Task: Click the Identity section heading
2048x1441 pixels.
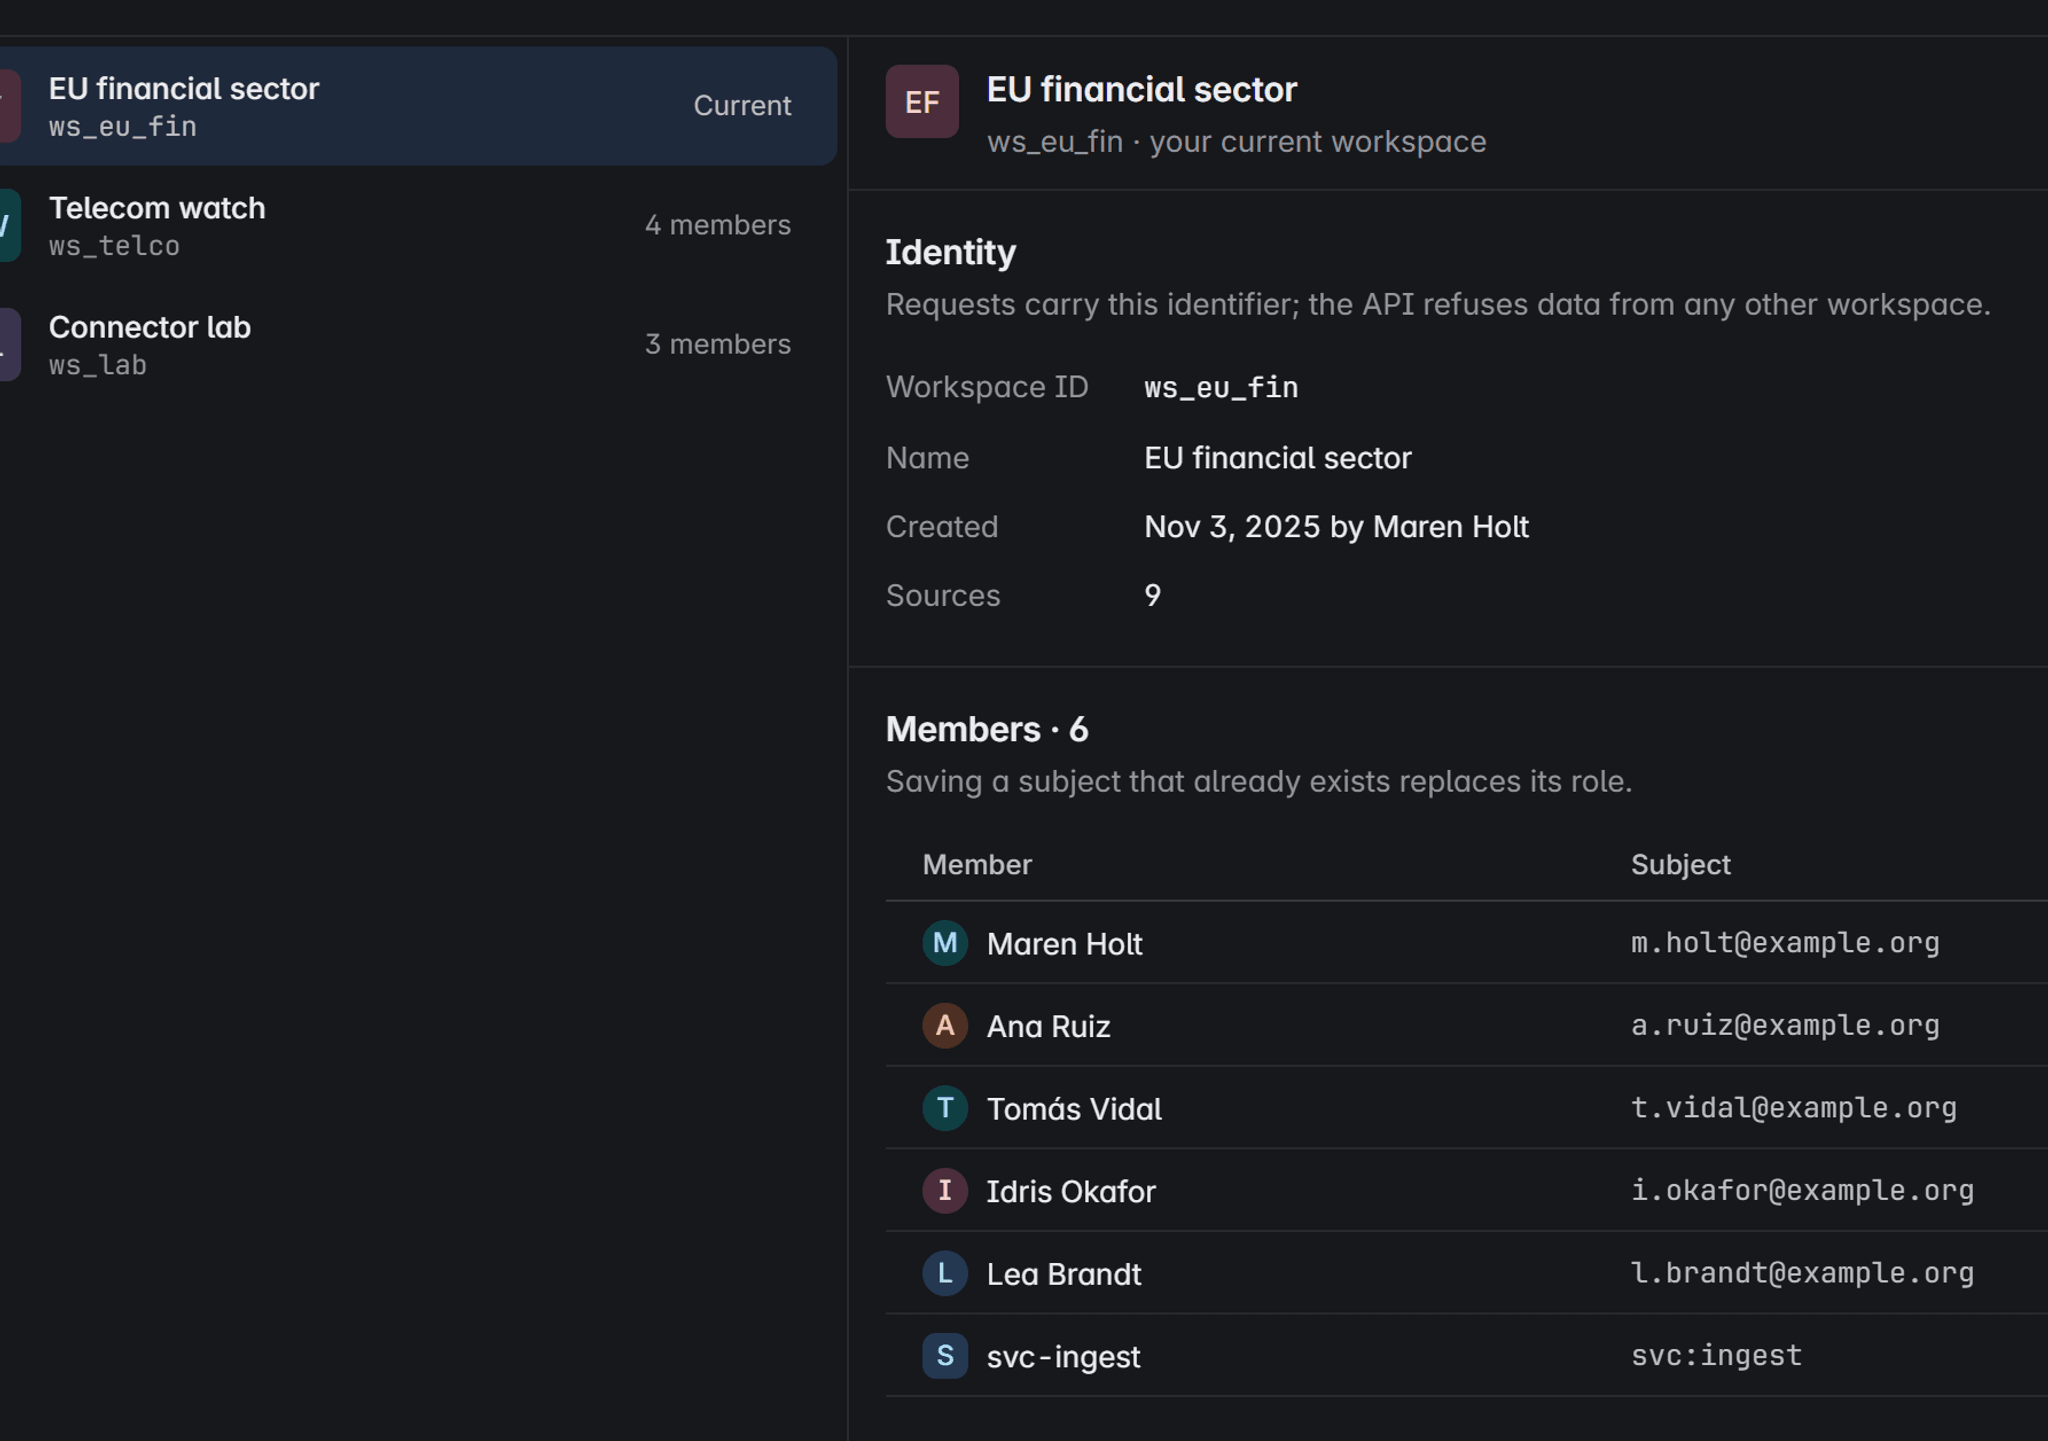Action: (951, 252)
